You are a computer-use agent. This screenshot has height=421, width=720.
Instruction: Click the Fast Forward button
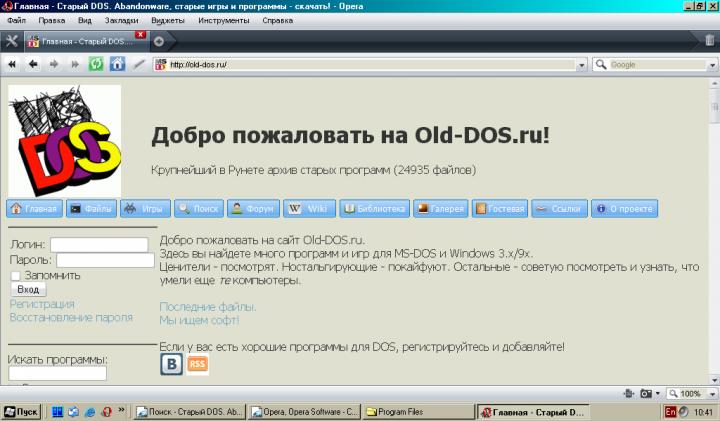click(75, 64)
